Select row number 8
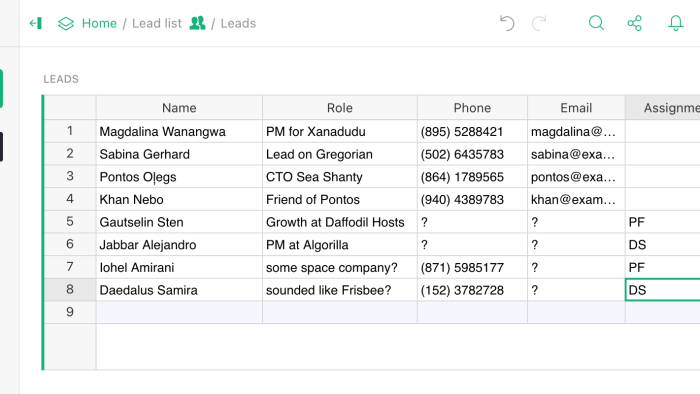The height and width of the screenshot is (394, 700). tap(70, 290)
